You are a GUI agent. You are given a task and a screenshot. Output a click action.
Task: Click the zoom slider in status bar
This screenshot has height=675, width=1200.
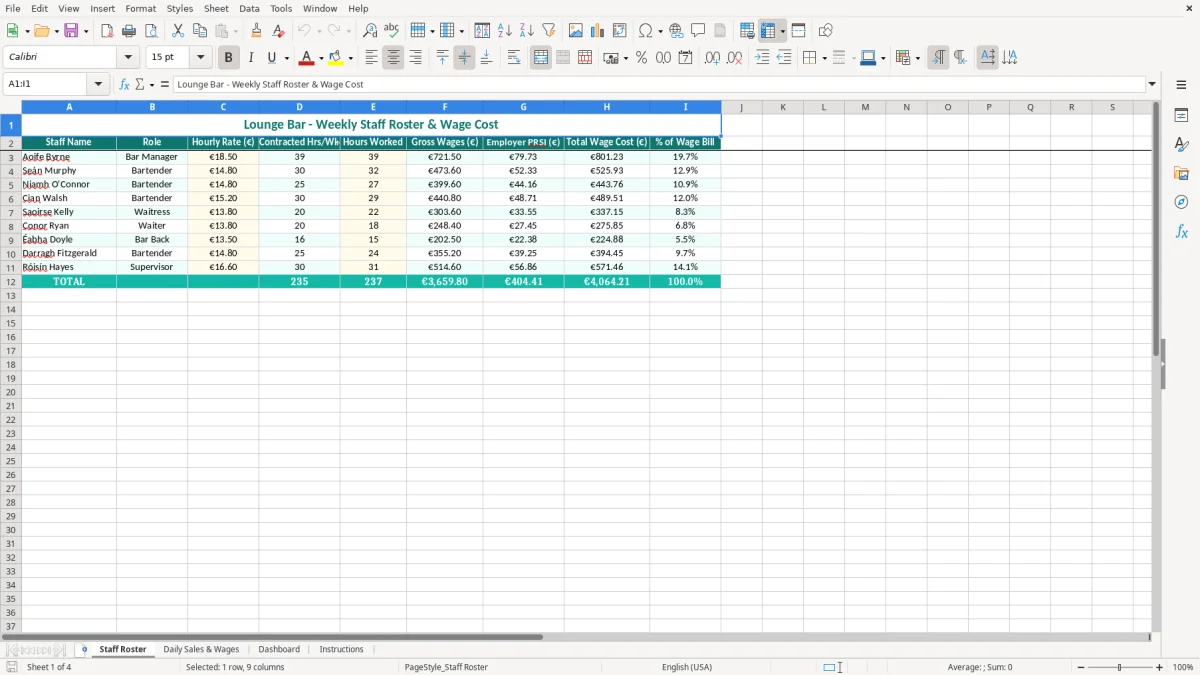1120,667
